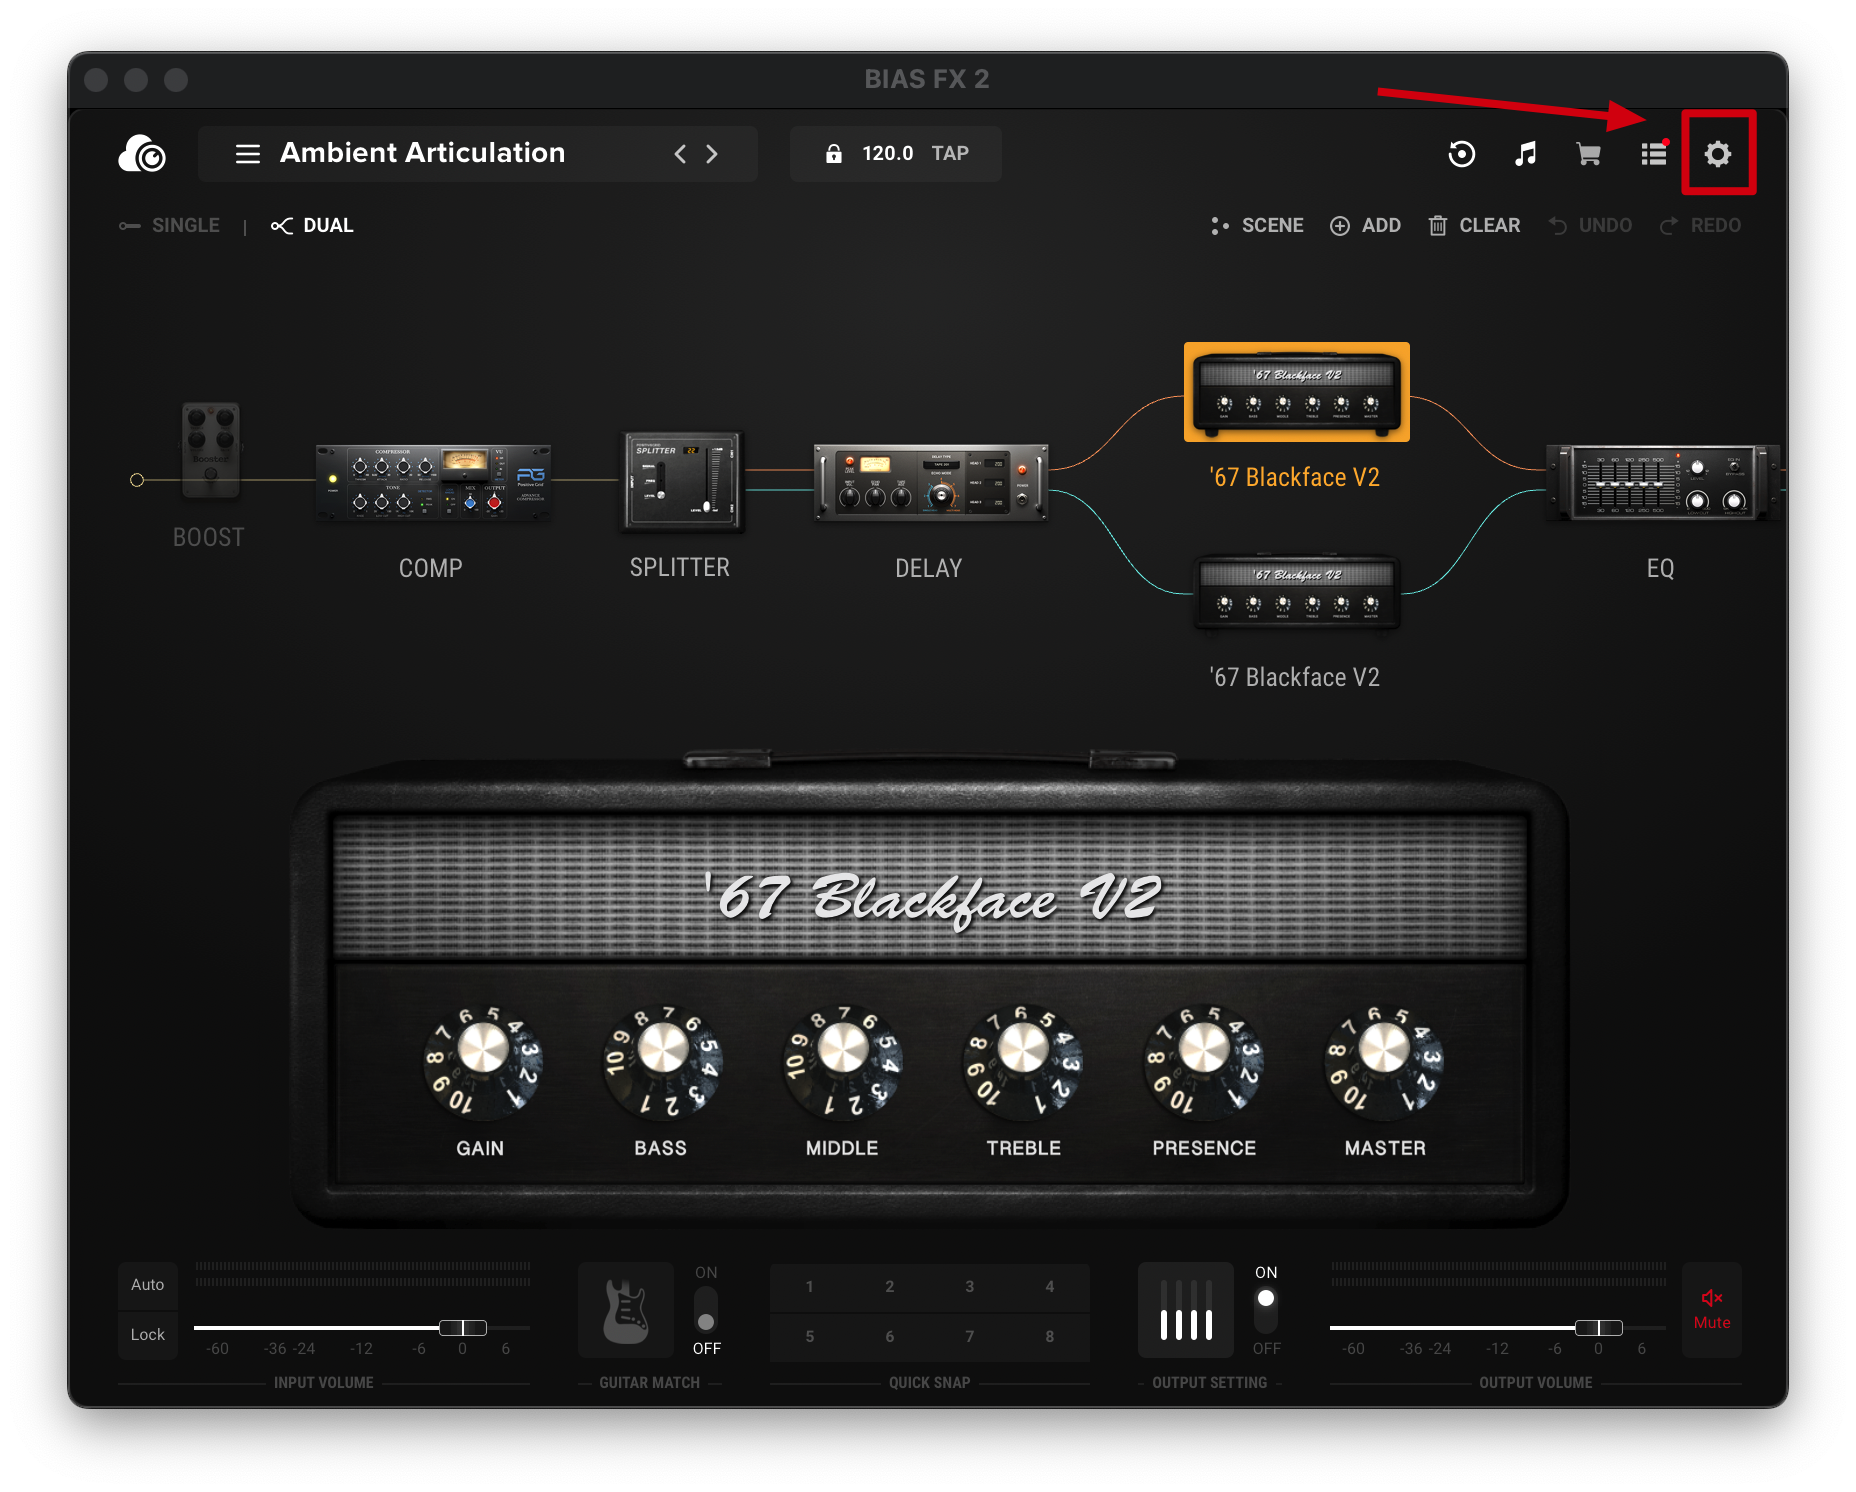
Task: Open the preset list icon with red dot
Action: tap(1654, 153)
